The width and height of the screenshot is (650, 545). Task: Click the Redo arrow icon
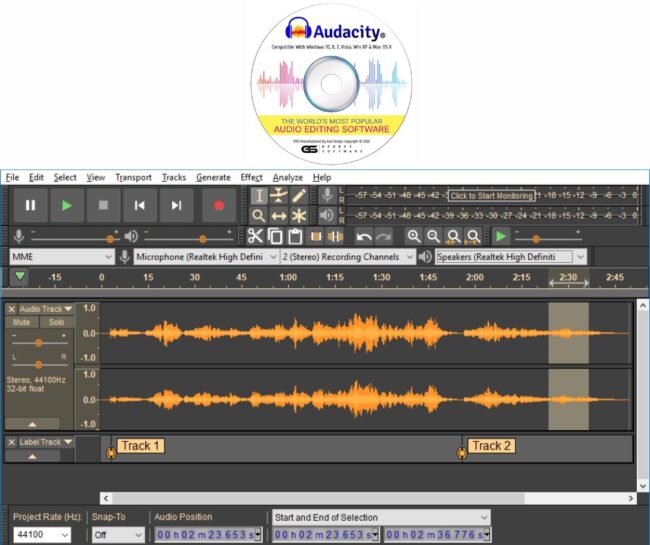click(384, 237)
